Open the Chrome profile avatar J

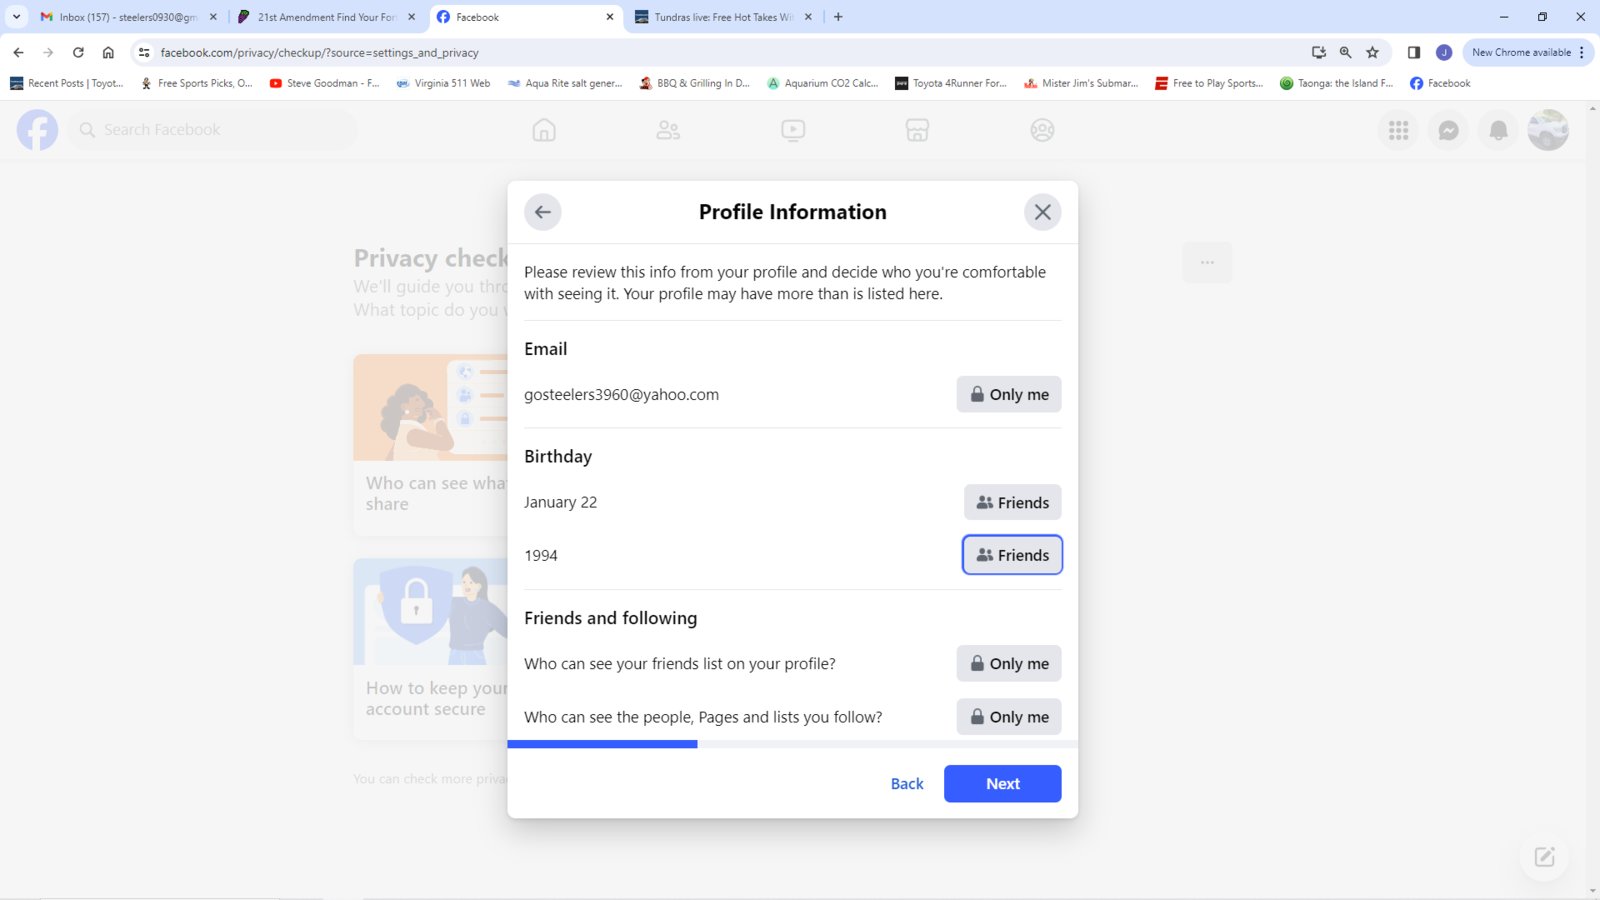tap(1443, 52)
